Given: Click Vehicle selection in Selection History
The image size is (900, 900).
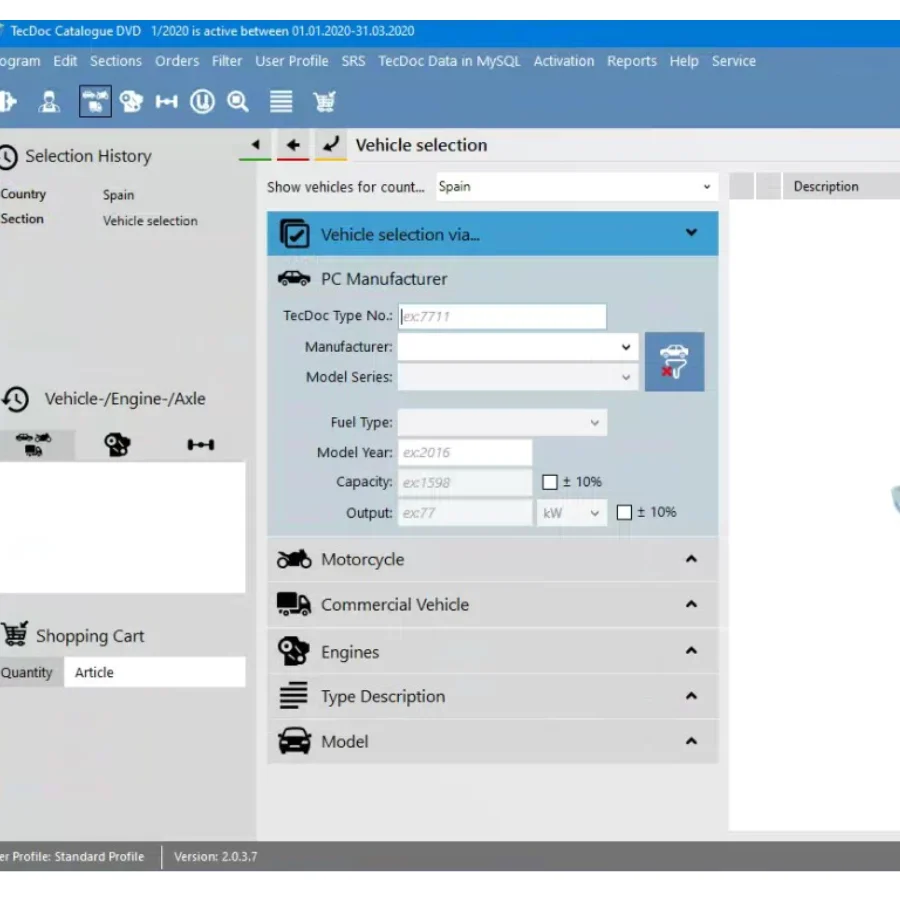Looking at the screenshot, I should [150, 221].
